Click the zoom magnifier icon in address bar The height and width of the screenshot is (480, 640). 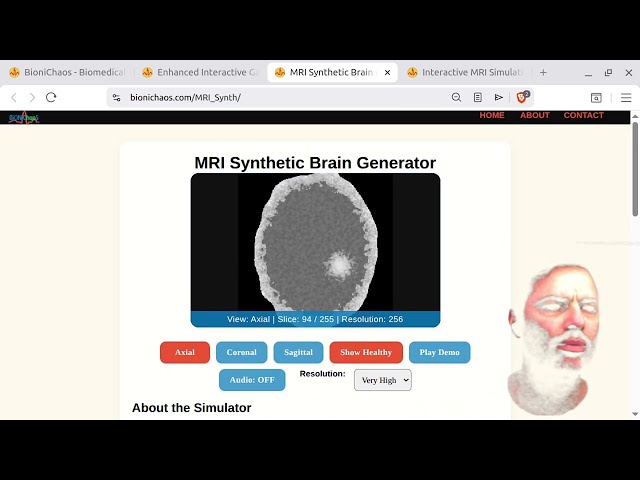coord(456,98)
